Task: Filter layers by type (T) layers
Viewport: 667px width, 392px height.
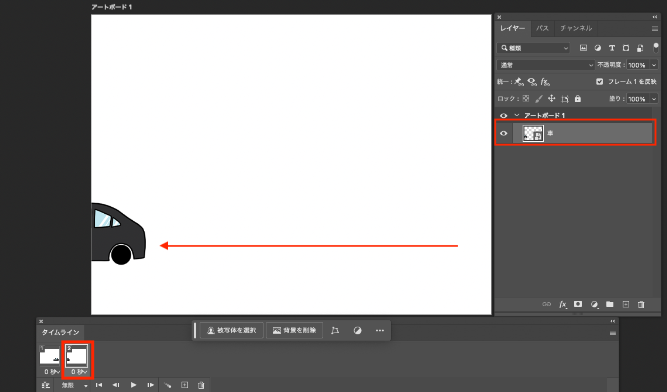Action: pyautogui.click(x=612, y=48)
